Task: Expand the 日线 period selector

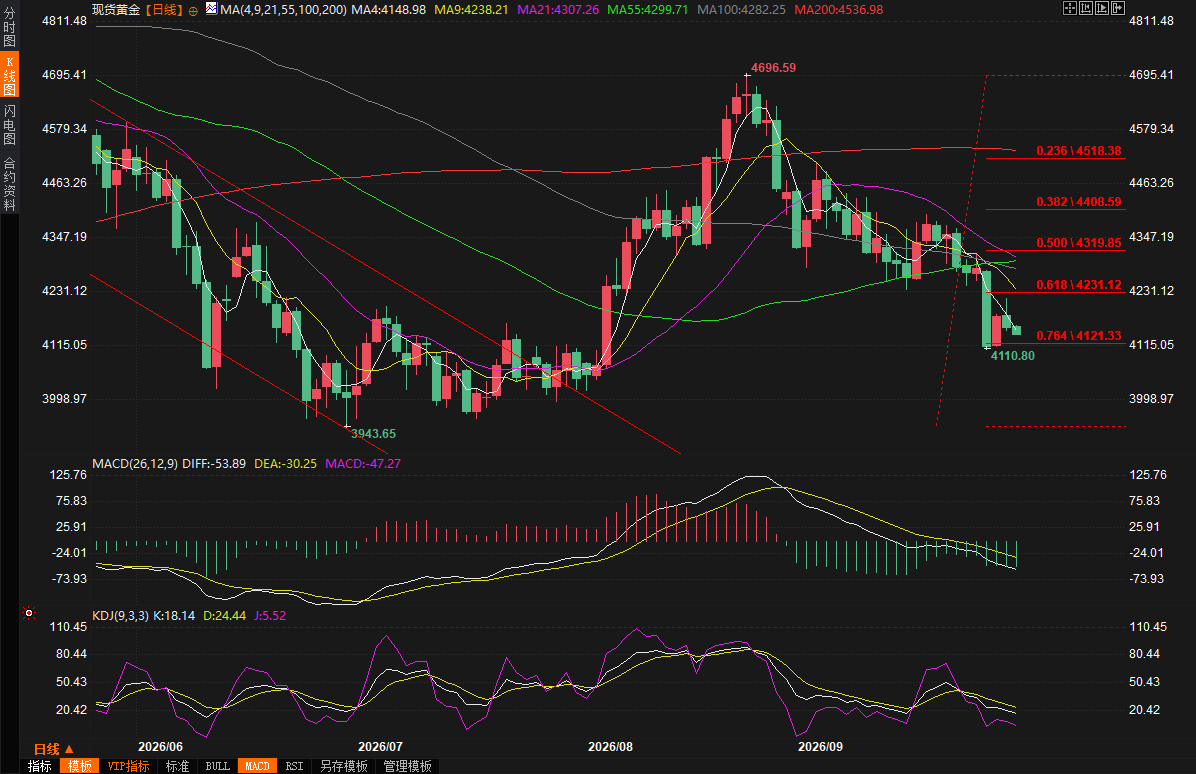Action: [x=53, y=749]
